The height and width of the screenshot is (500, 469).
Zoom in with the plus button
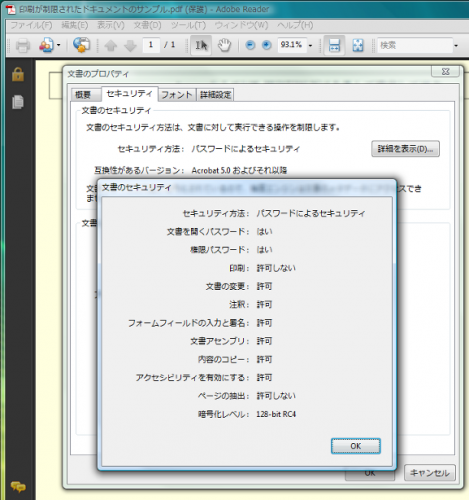pos(266,45)
